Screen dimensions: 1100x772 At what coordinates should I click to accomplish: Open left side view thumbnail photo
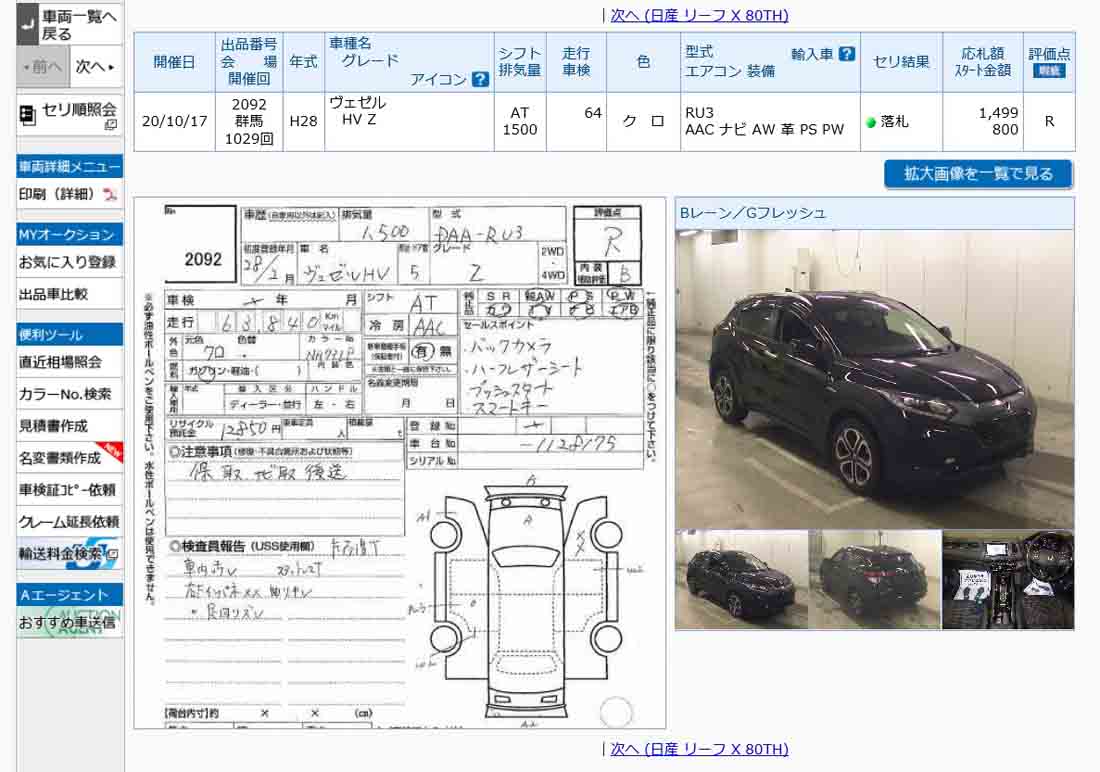(742, 580)
